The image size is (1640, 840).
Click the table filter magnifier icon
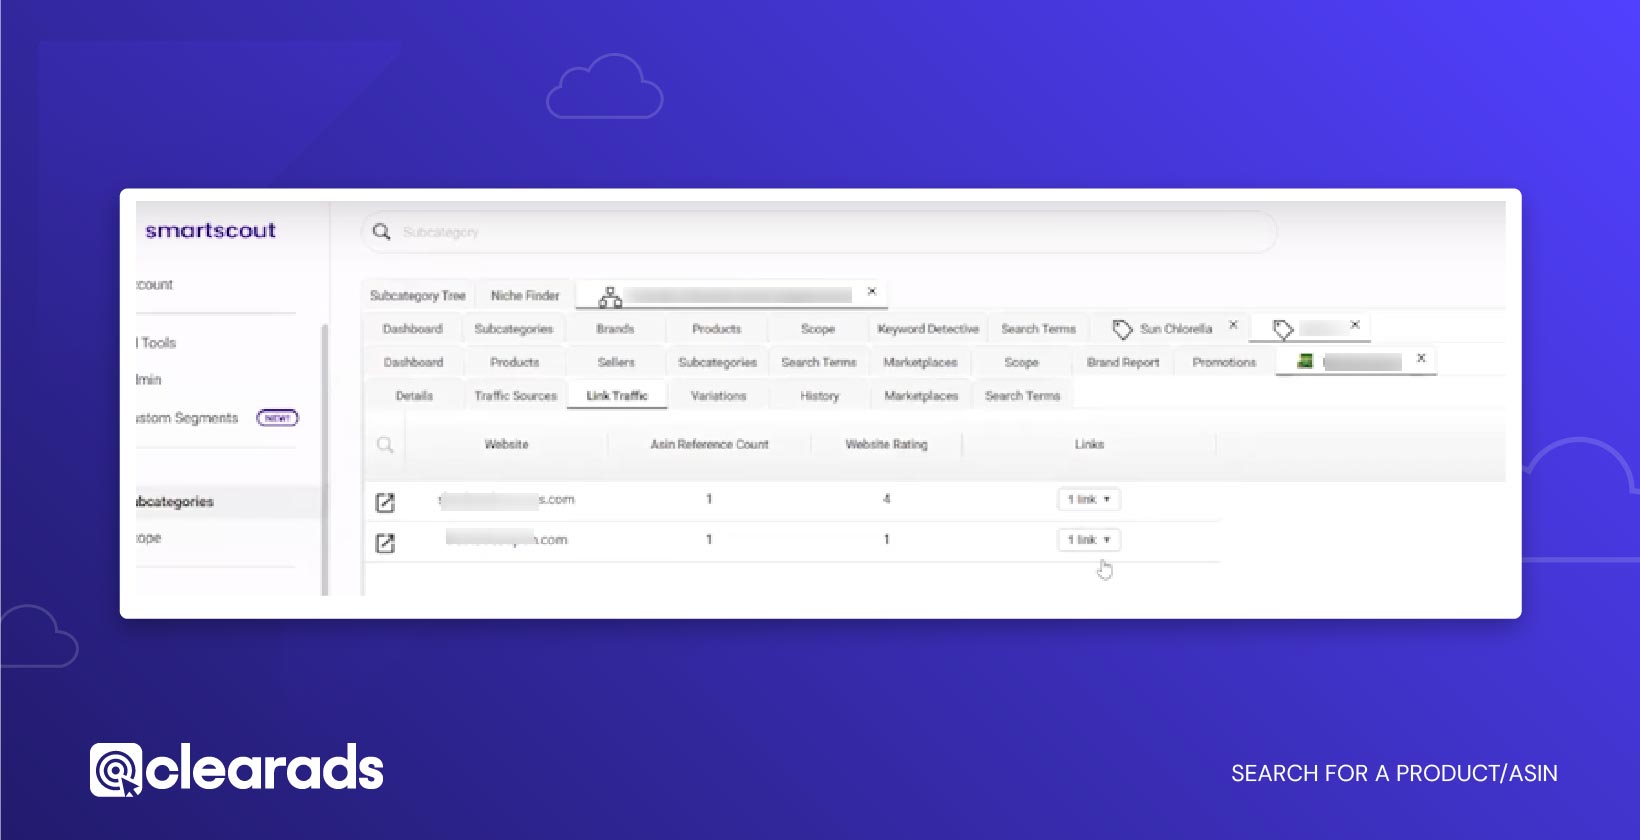tap(385, 445)
